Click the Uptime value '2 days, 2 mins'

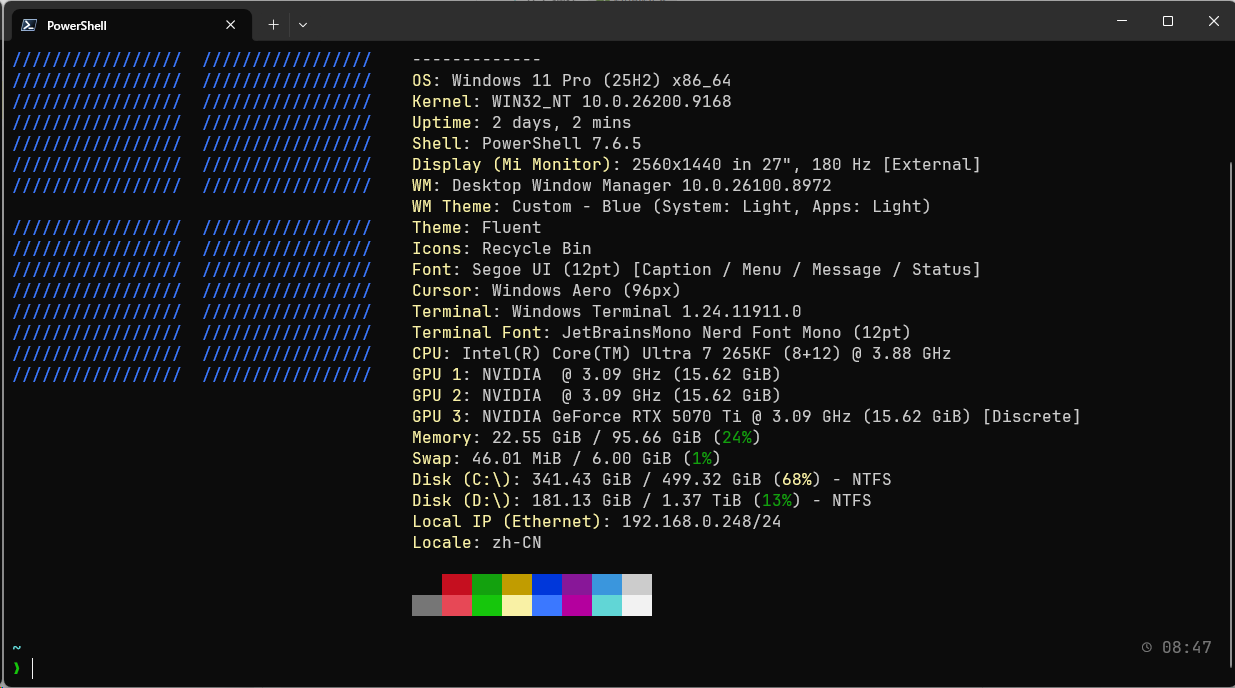562,123
